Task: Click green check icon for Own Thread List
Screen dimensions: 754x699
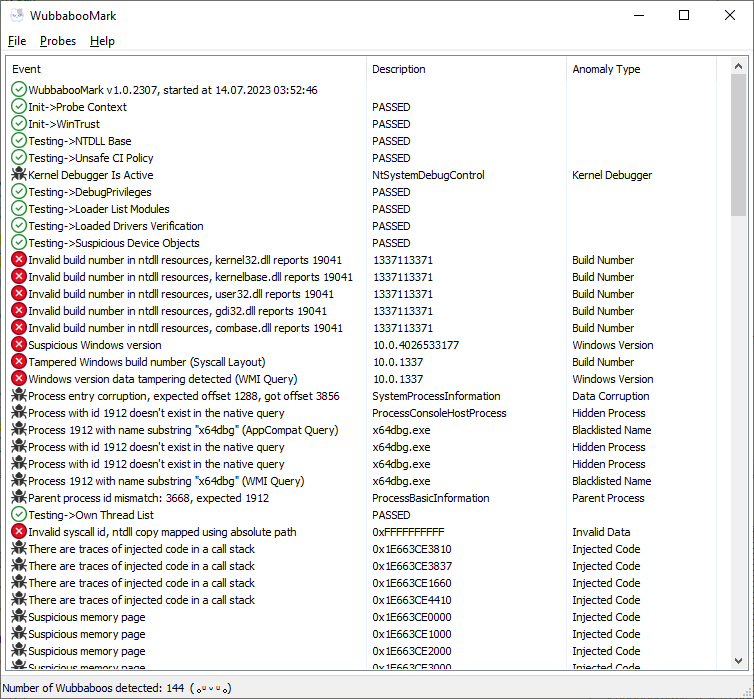Action: [x=19, y=514]
